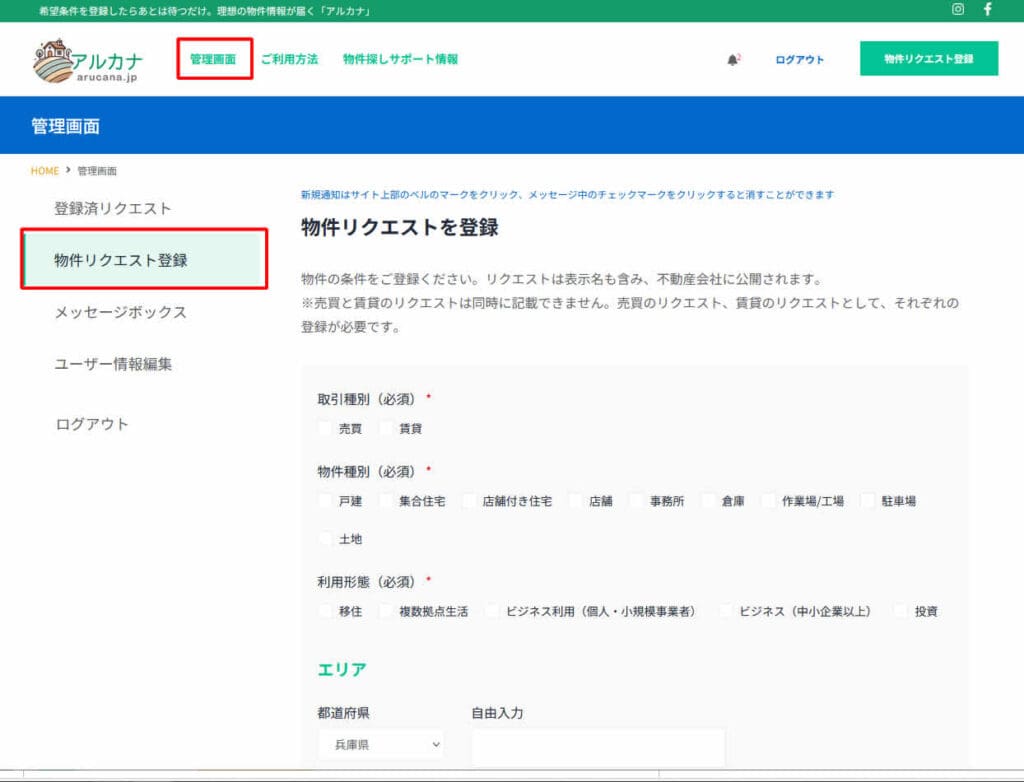Screen dimensions: 1024x782
Task: Go to HOME via the breadcrumb
Action: (43, 170)
